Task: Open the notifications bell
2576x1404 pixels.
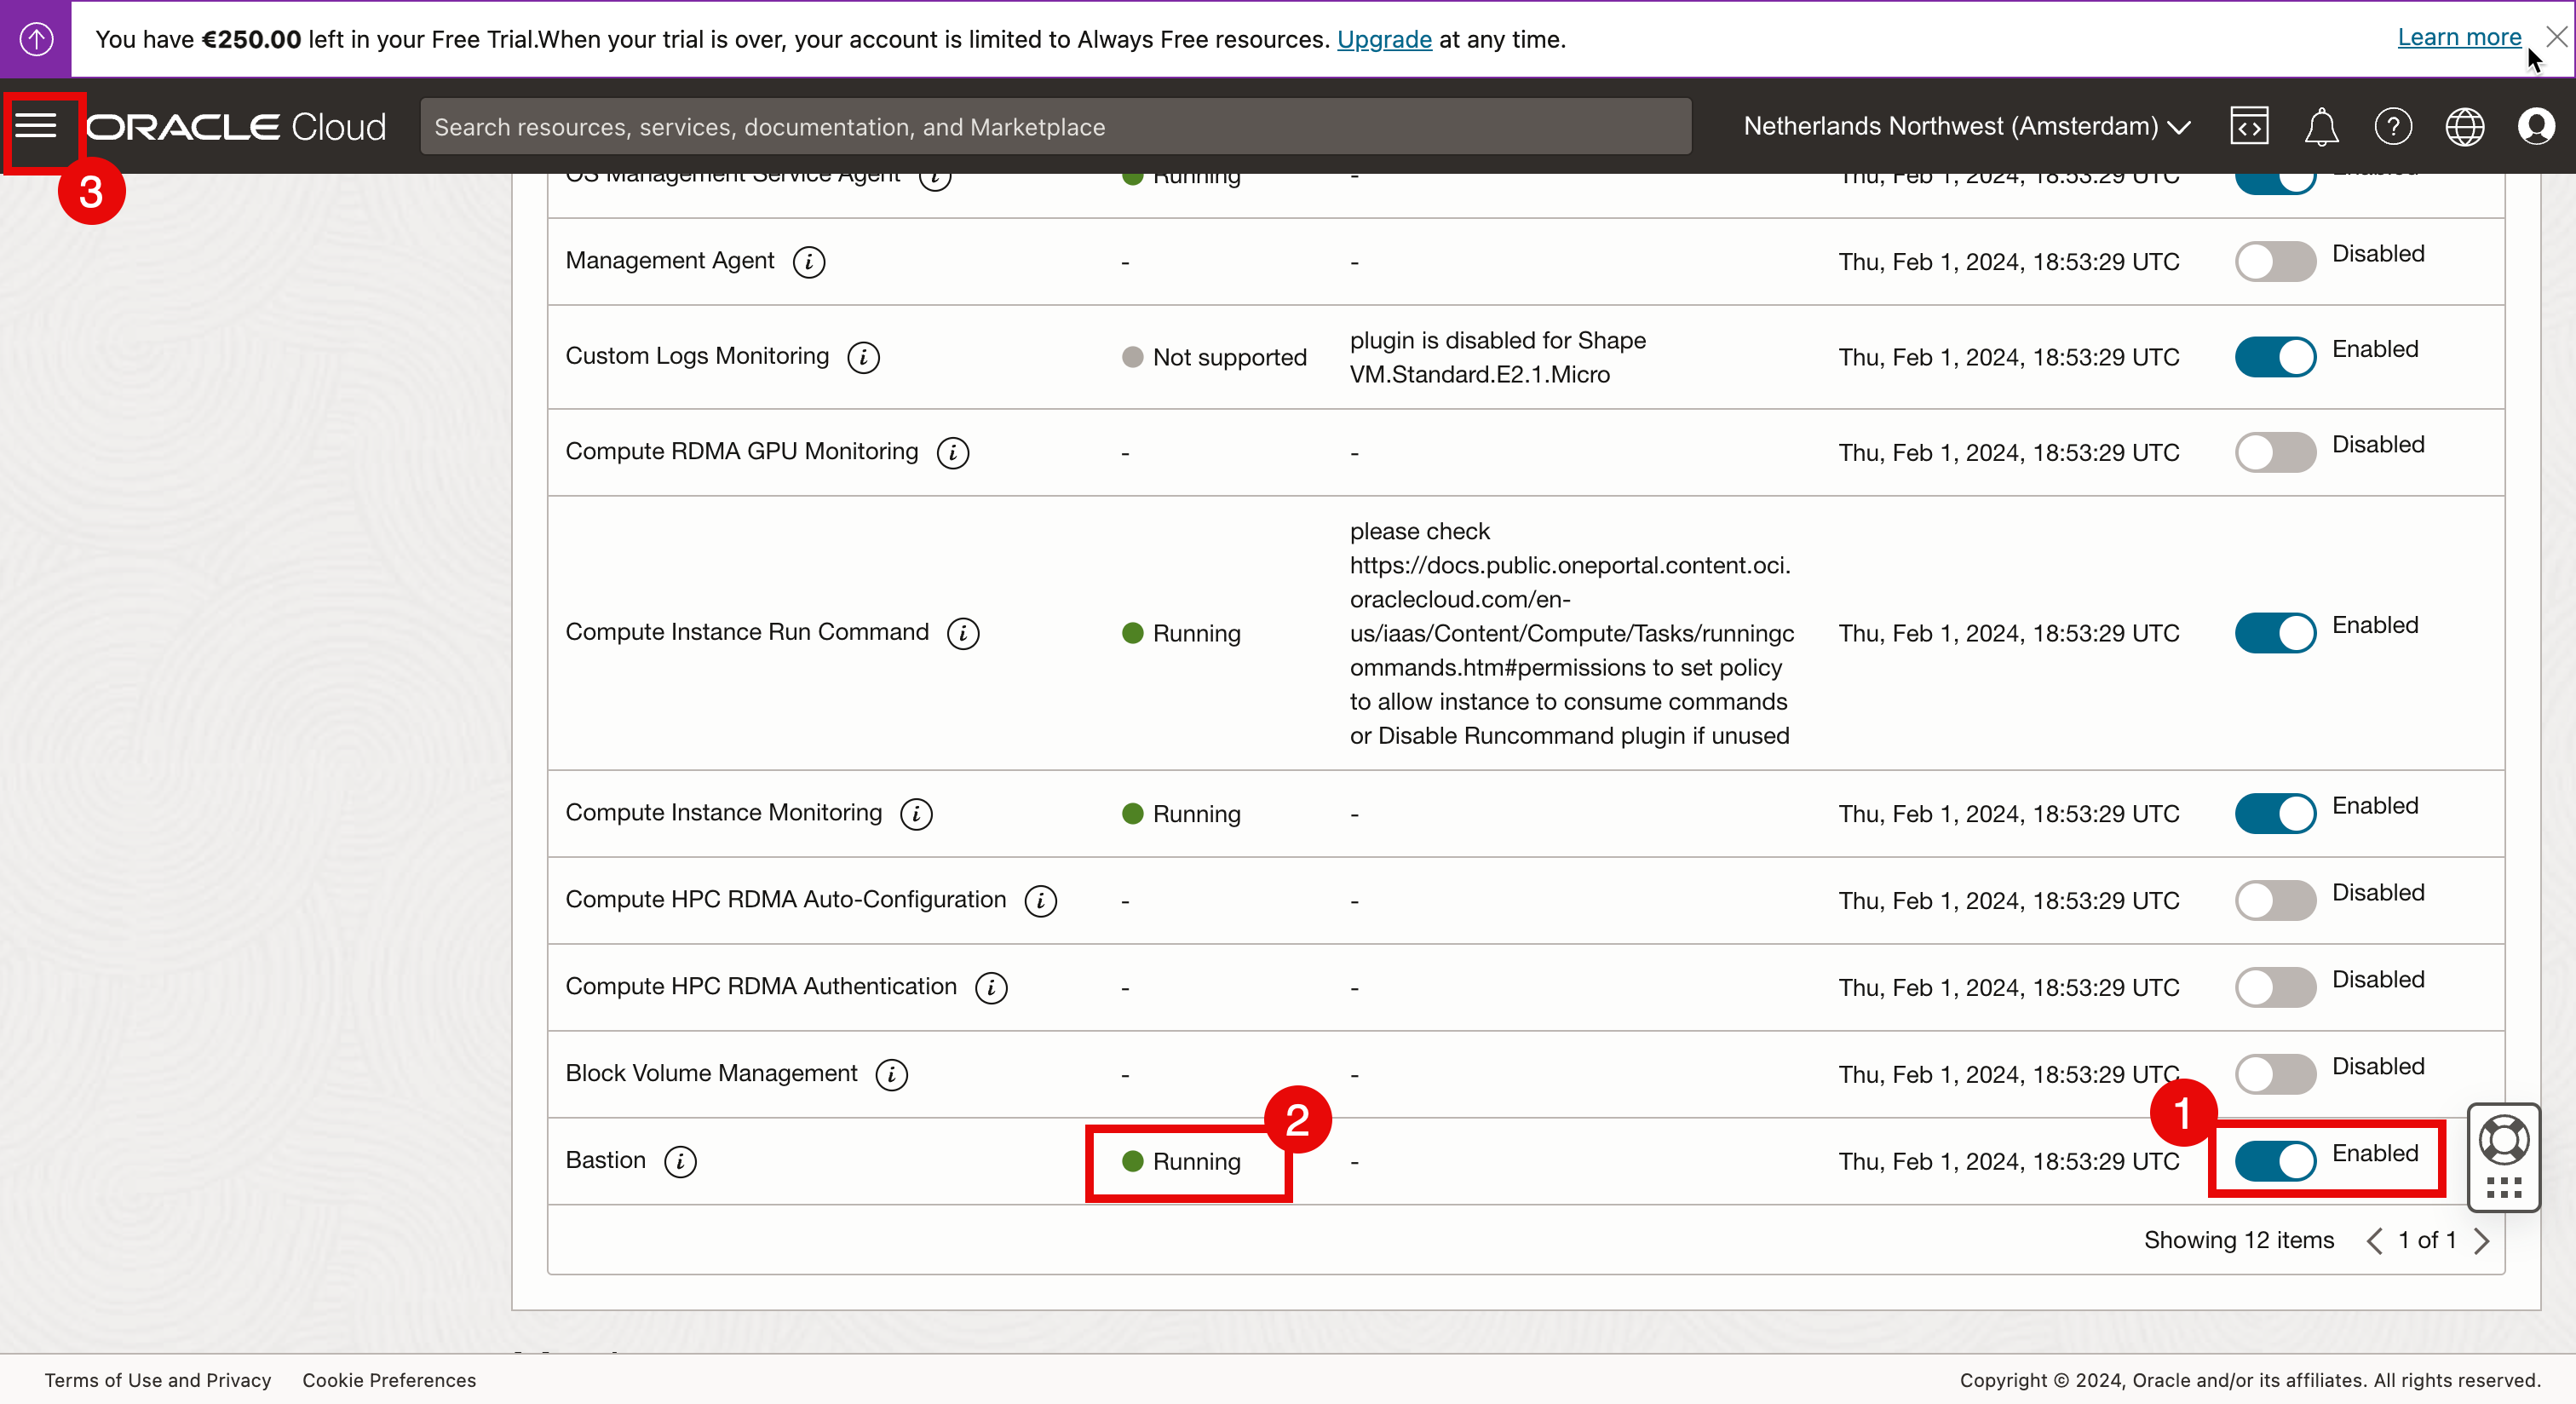Action: point(2320,127)
